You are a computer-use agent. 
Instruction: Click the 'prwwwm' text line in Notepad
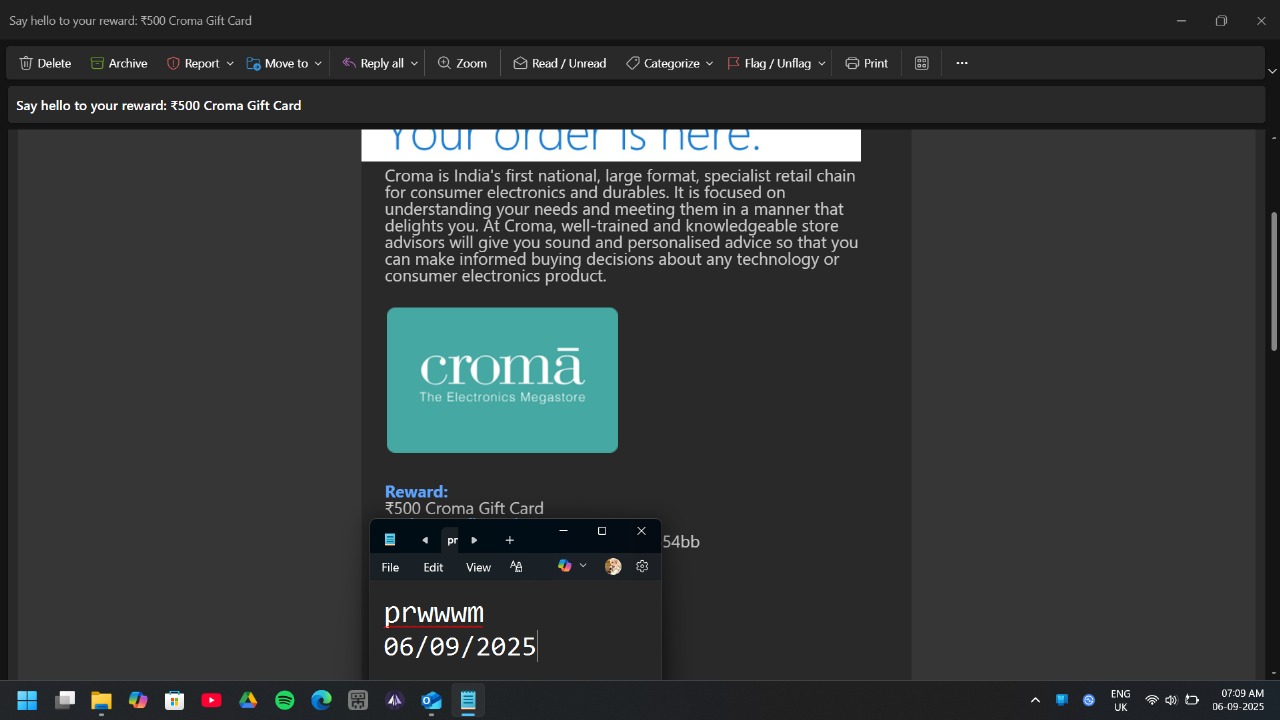coord(434,613)
